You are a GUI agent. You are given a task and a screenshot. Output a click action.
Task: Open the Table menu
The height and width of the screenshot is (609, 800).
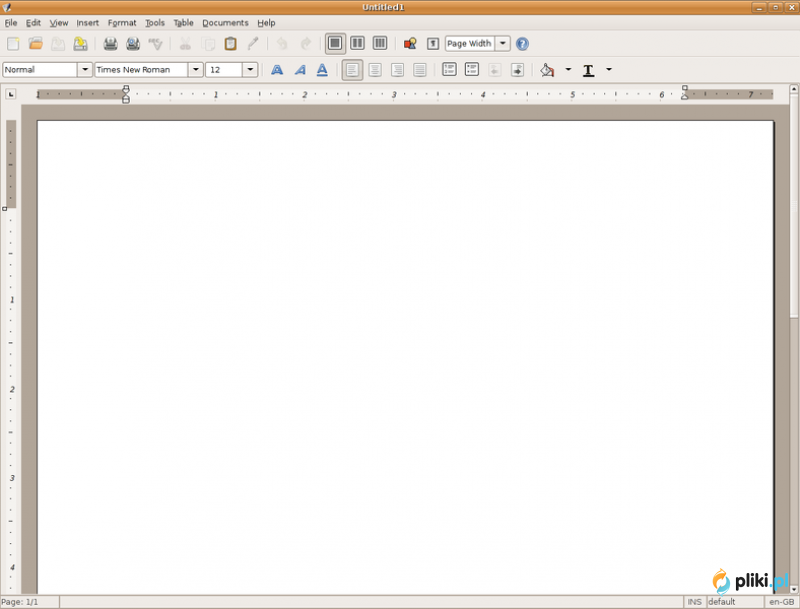[x=183, y=23]
